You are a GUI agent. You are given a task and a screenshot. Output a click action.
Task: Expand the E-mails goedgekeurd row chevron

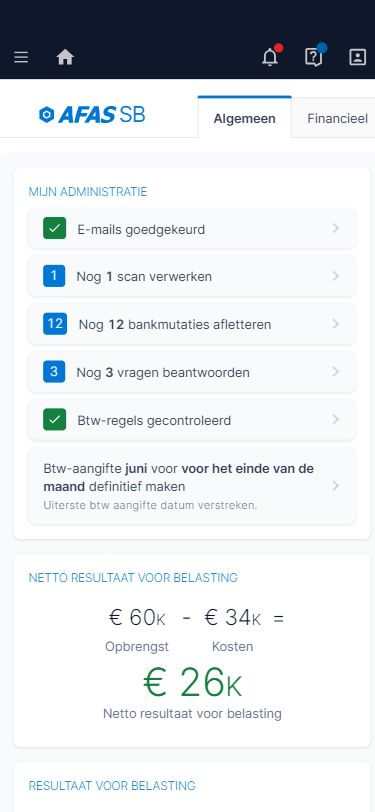click(x=336, y=228)
